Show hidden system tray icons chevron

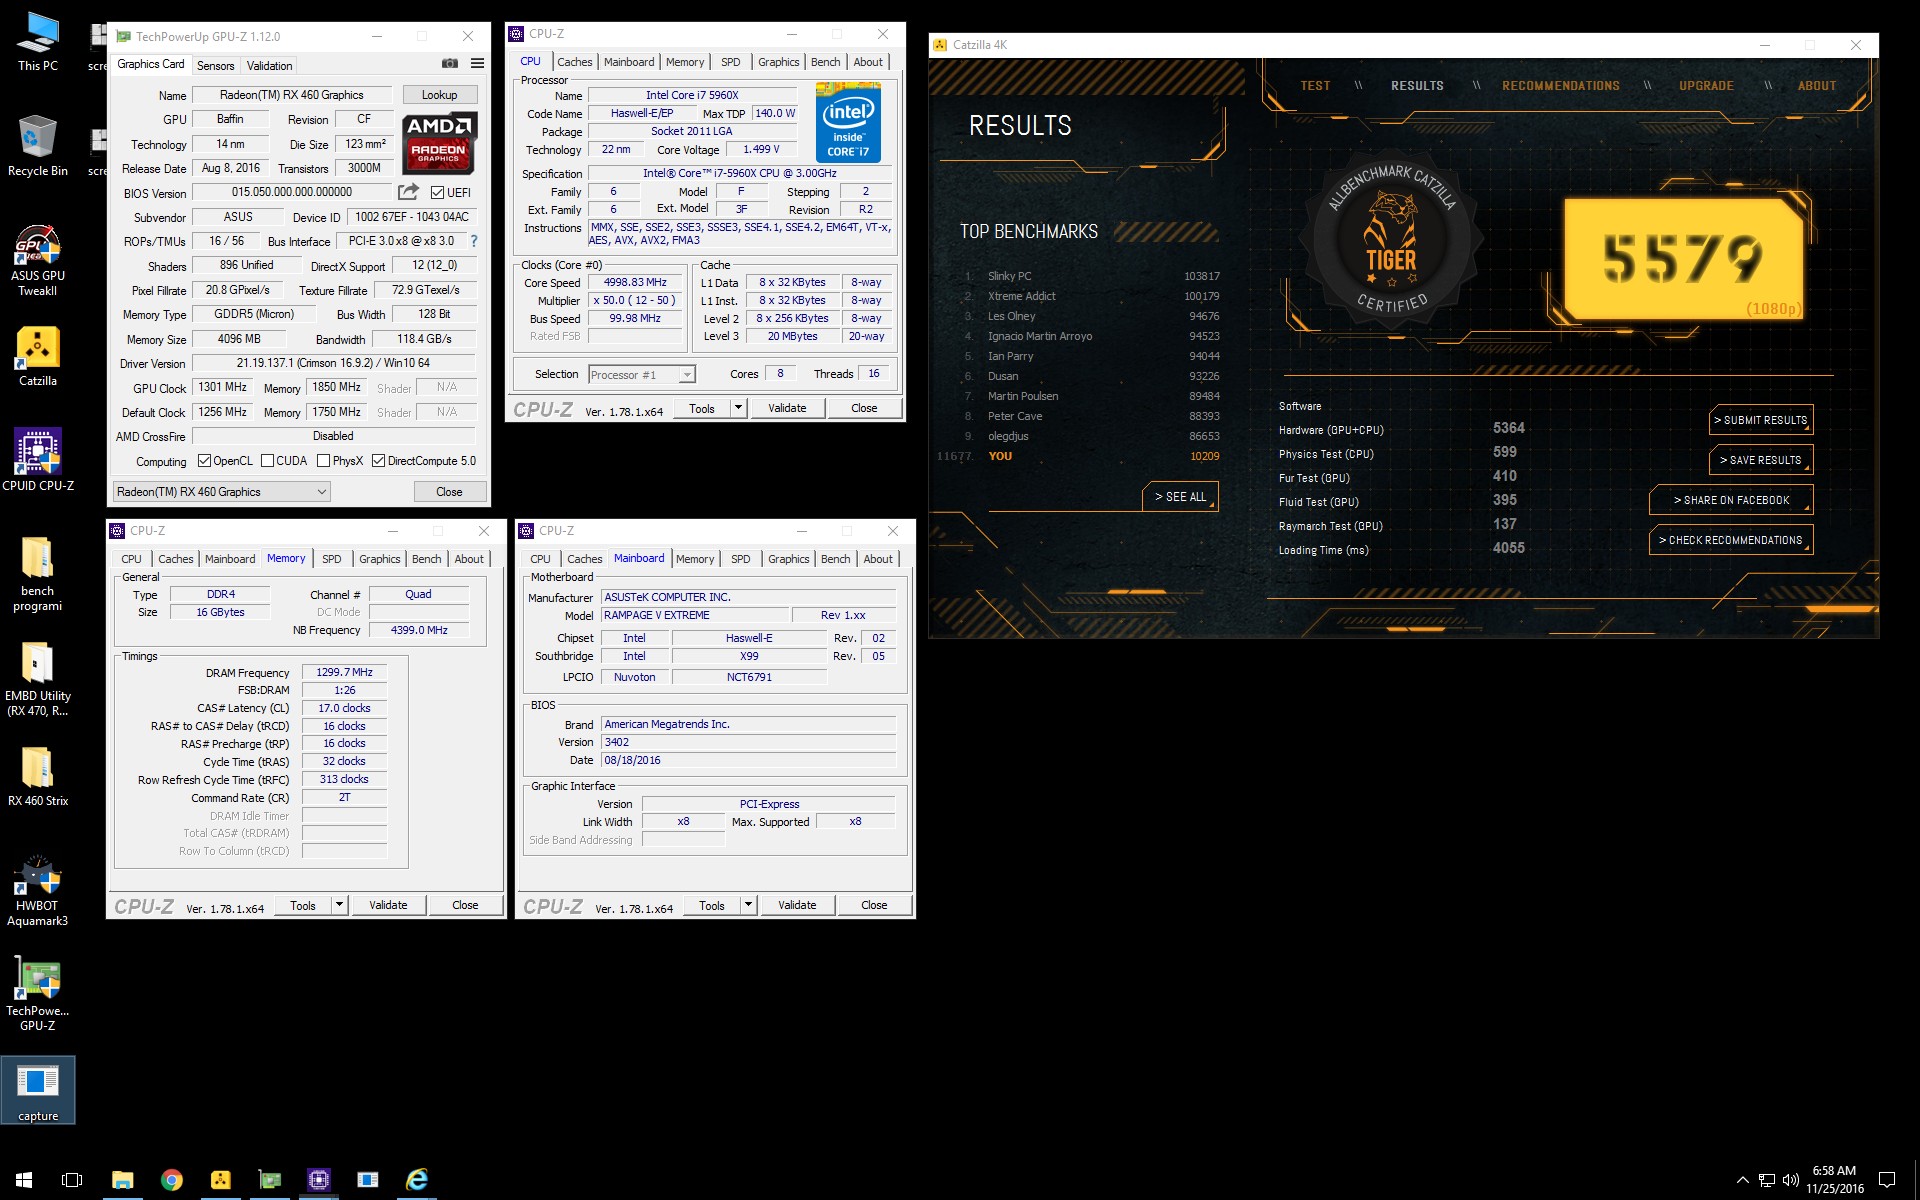point(1742,1180)
